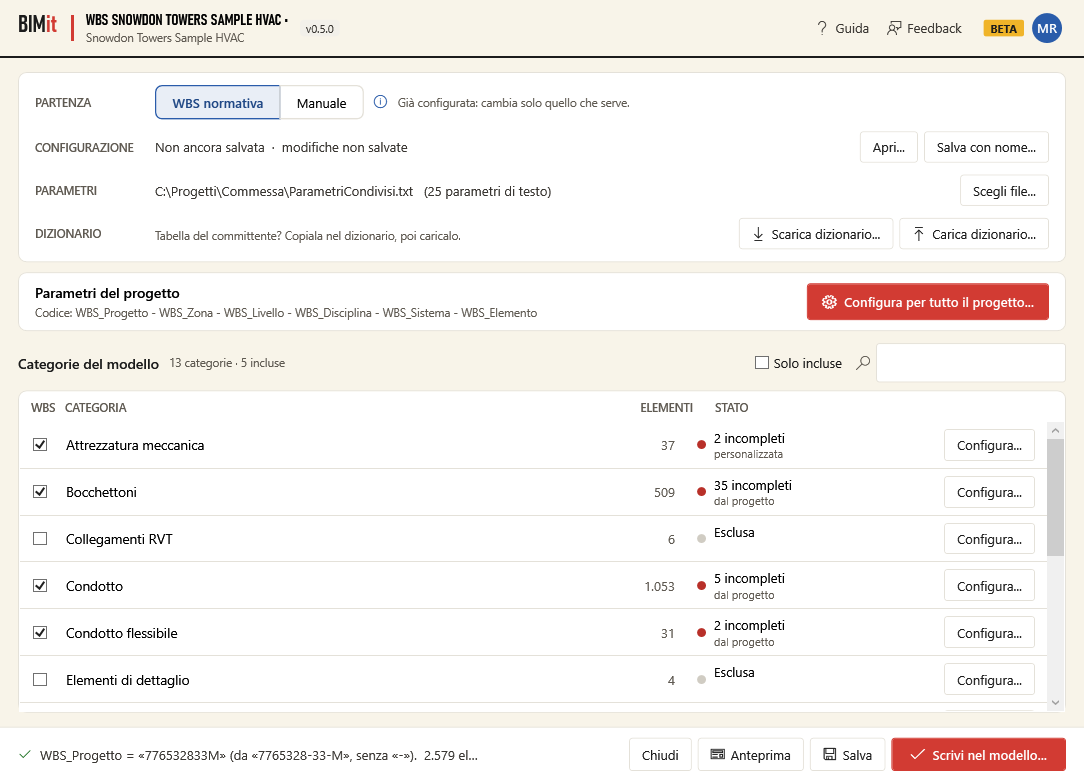Click Configura... for Bocchettoni
Image resolution: width=1084 pixels, height=781 pixels.
pyautogui.click(x=989, y=492)
